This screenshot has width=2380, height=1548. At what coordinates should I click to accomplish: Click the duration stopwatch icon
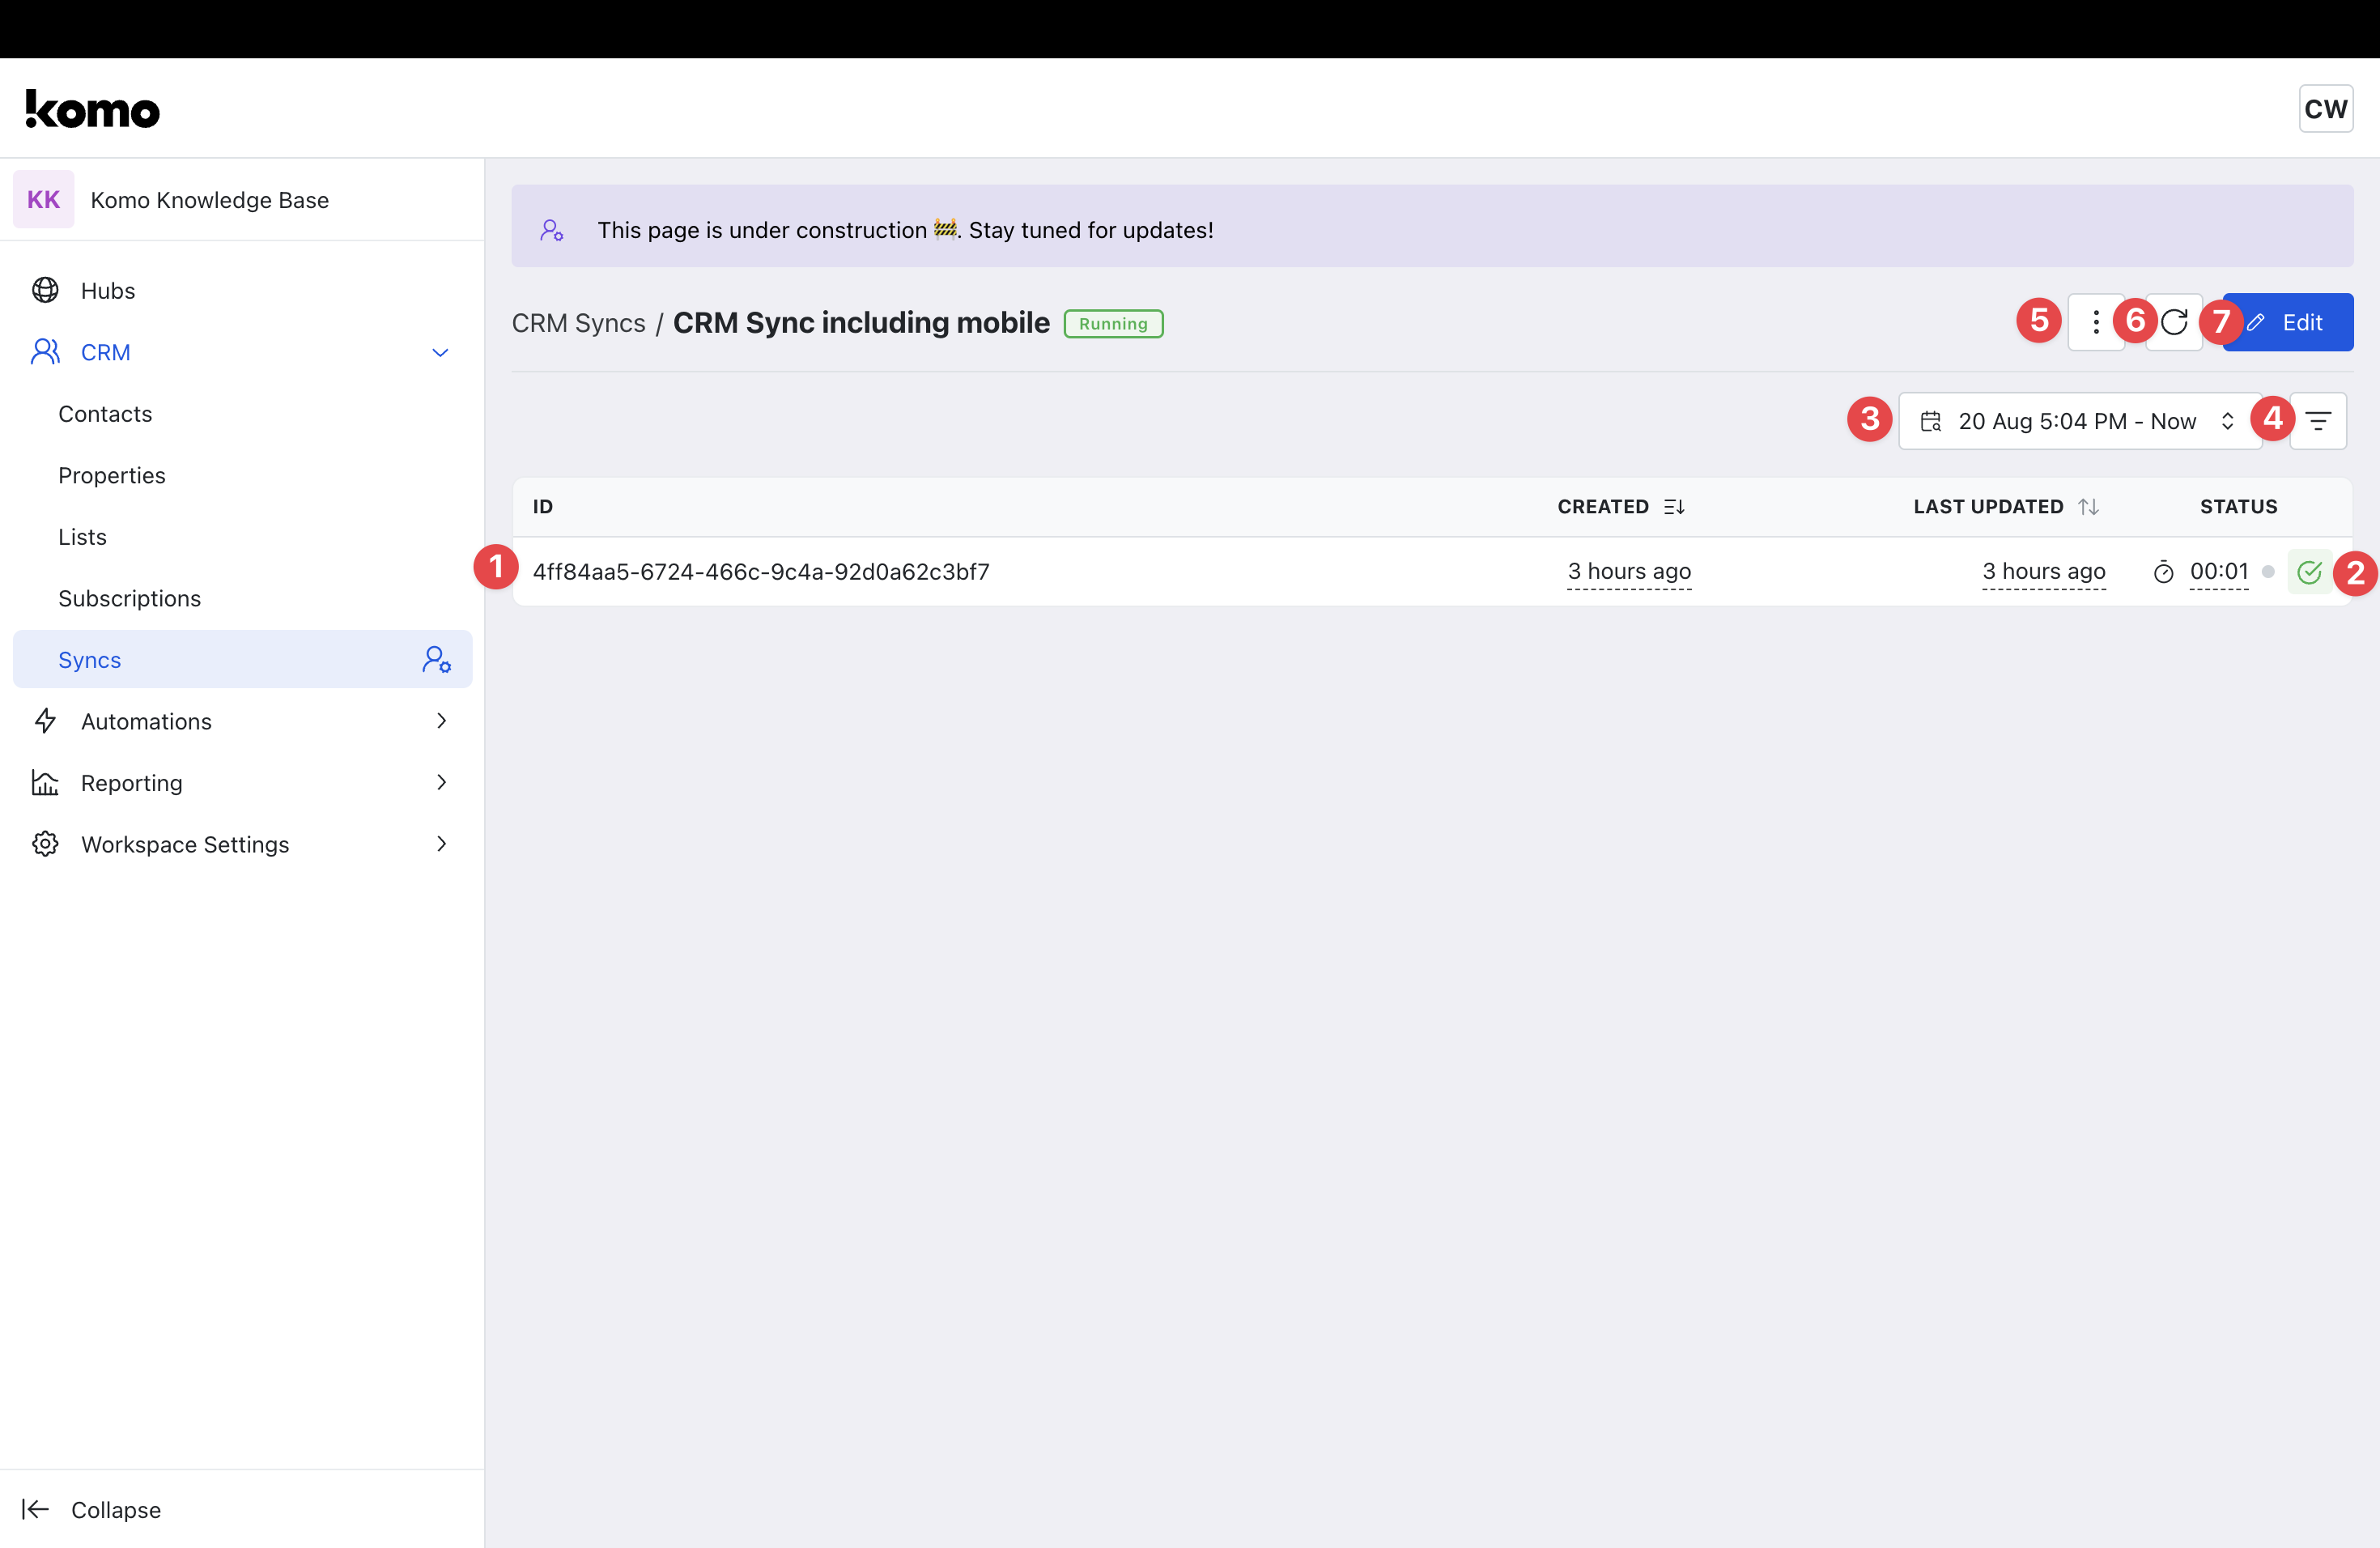click(x=2163, y=572)
